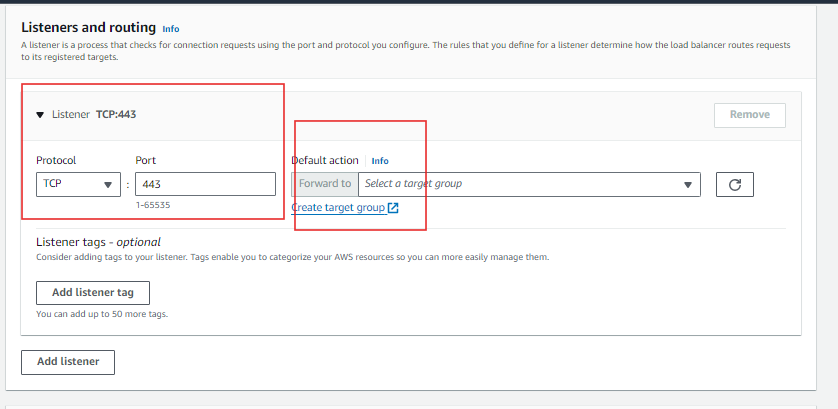Open Info next to Default action
The width and height of the screenshot is (838, 409).
[380, 161]
